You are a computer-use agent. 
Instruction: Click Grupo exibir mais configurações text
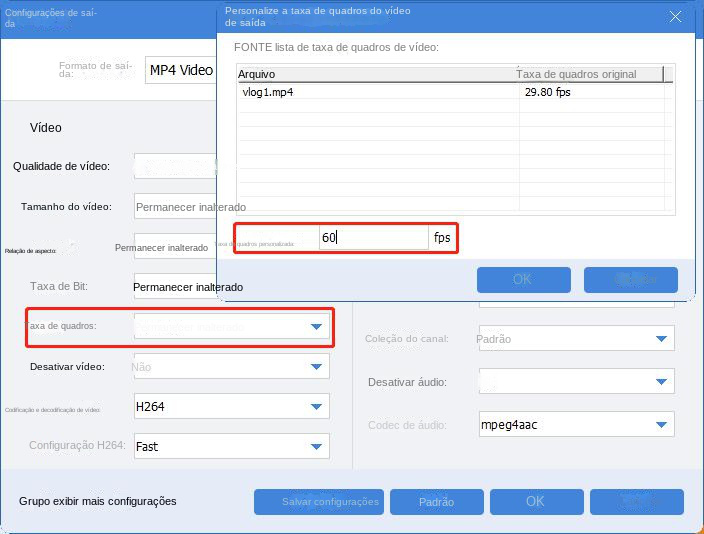(97, 501)
